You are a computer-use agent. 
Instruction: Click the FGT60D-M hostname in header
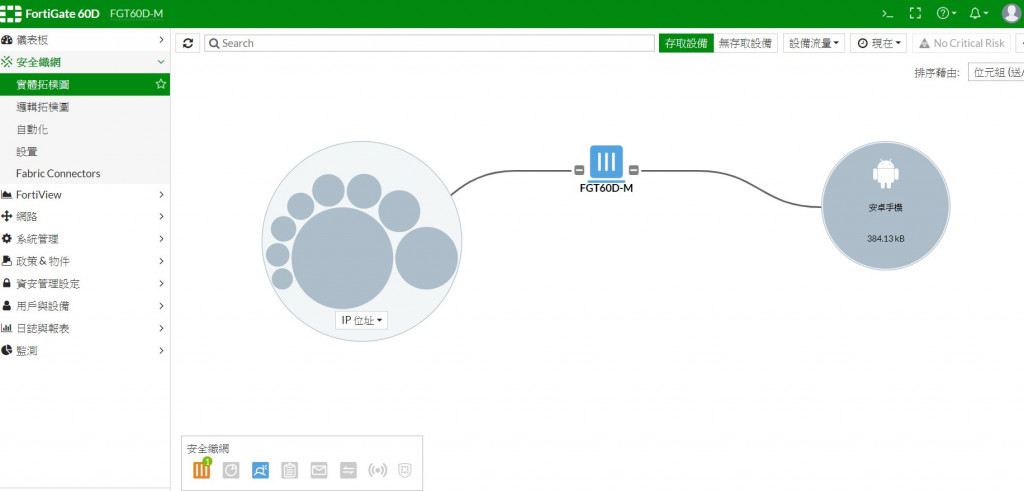click(x=136, y=14)
